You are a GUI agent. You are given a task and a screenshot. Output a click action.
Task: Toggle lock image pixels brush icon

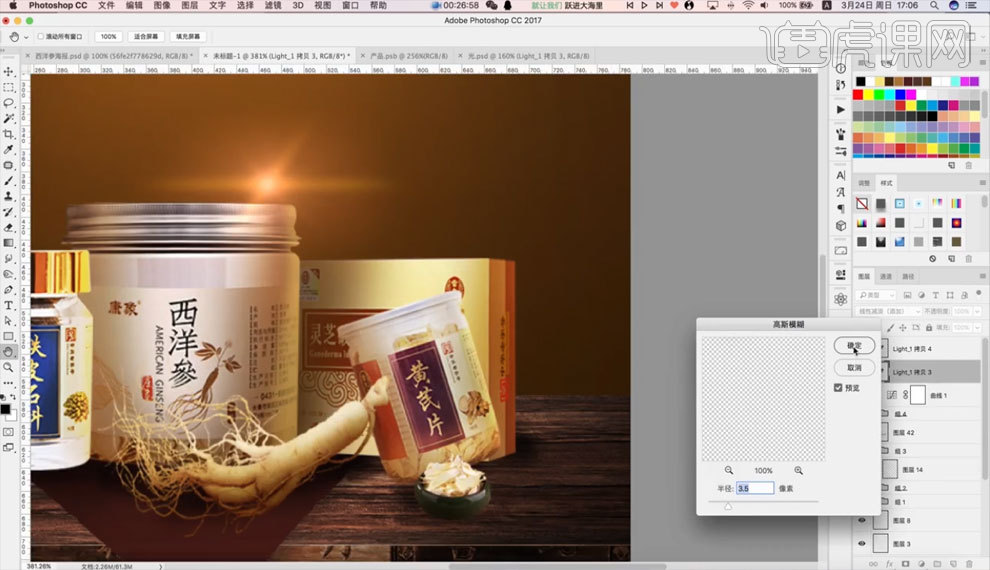point(890,328)
